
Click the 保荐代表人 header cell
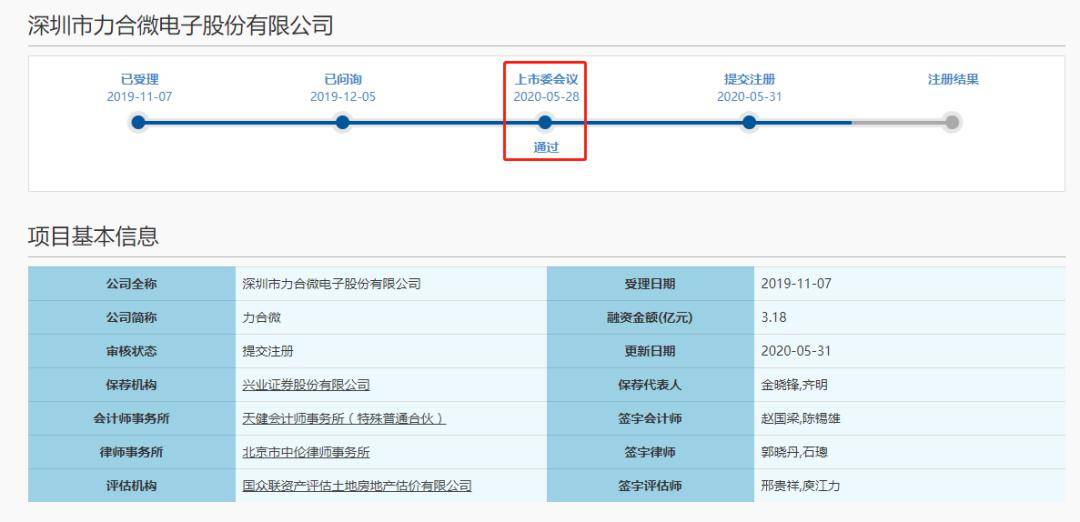coord(650,385)
